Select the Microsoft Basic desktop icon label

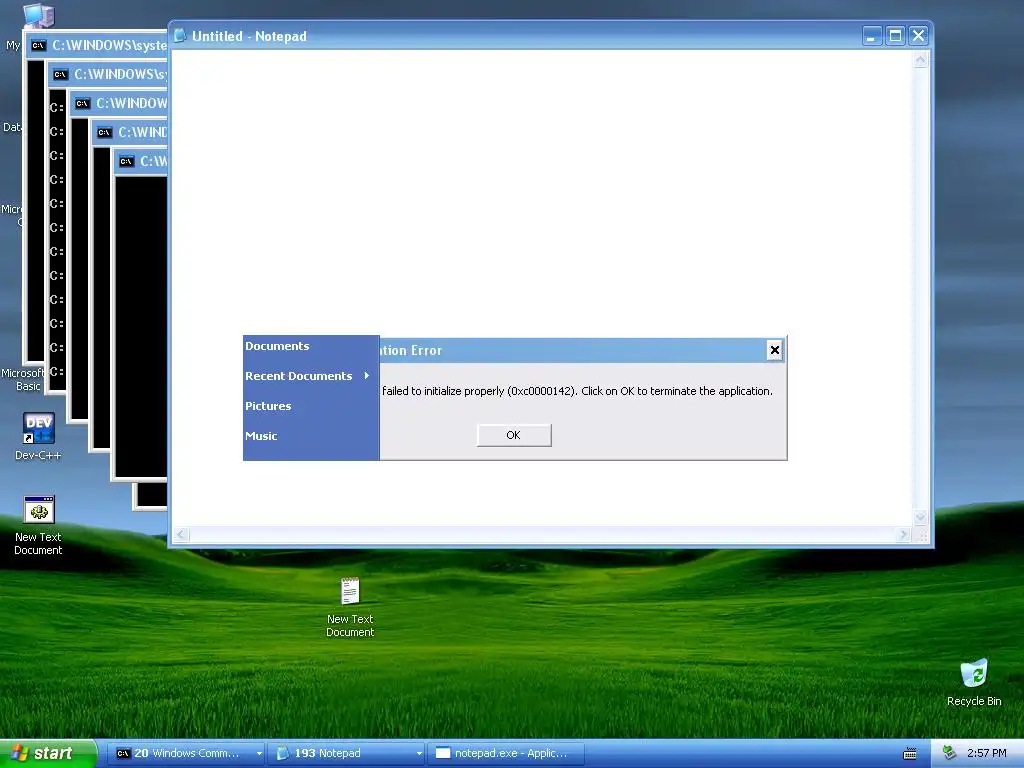point(22,379)
